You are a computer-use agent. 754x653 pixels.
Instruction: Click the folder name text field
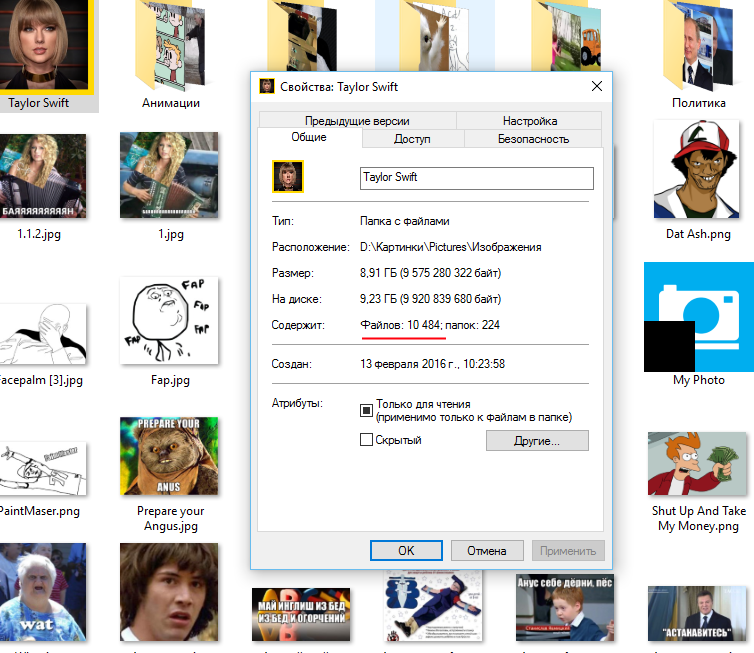click(x=476, y=178)
